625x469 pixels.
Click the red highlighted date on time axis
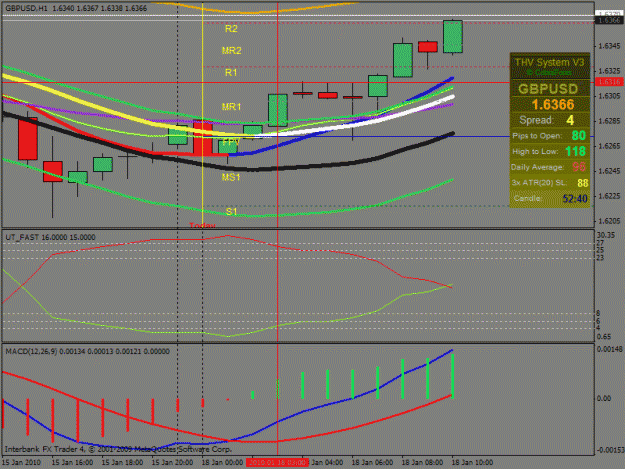pyautogui.click(x=277, y=463)
